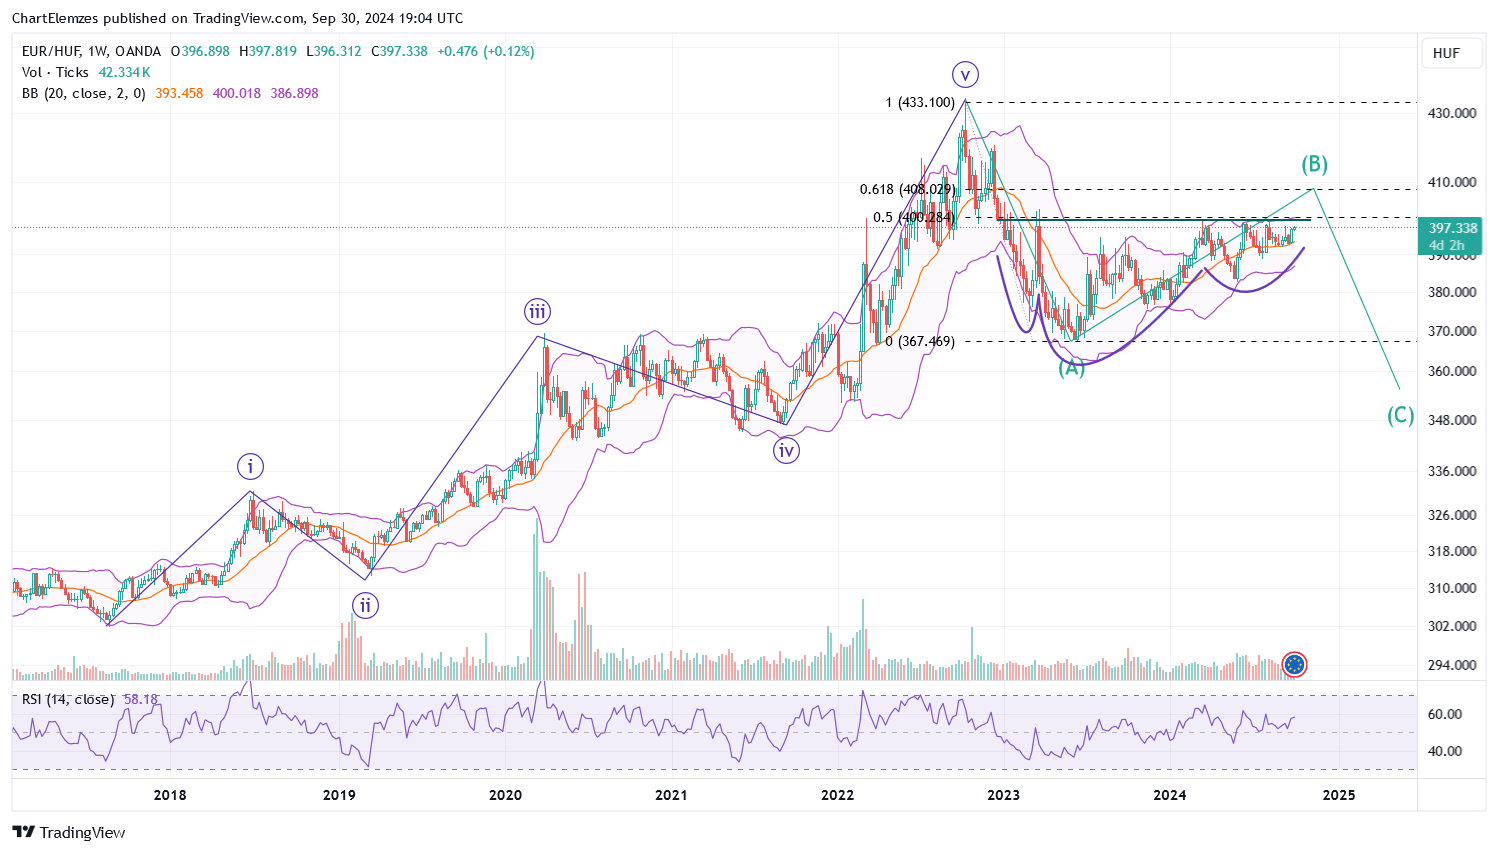
Task: Click the 0 (367.469) Fibonacci level label
Action: [920, 341]
